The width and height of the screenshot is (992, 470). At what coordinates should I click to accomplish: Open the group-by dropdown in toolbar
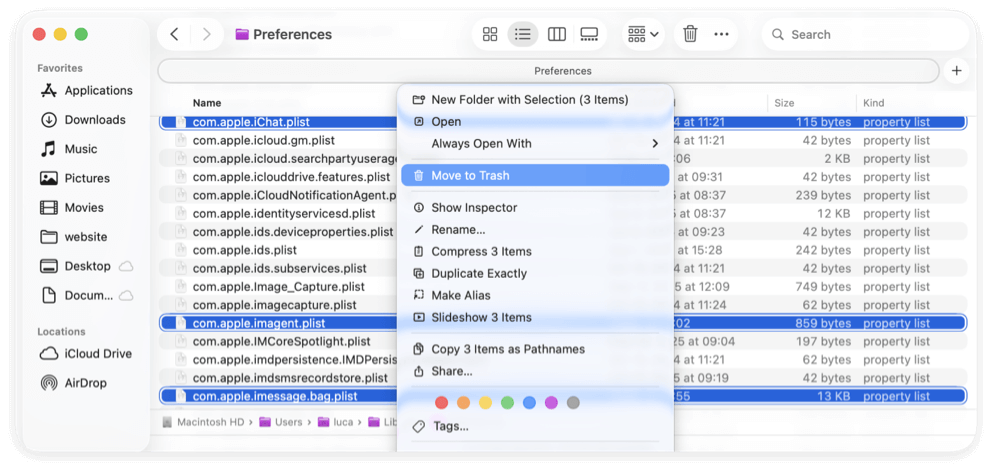643,34
